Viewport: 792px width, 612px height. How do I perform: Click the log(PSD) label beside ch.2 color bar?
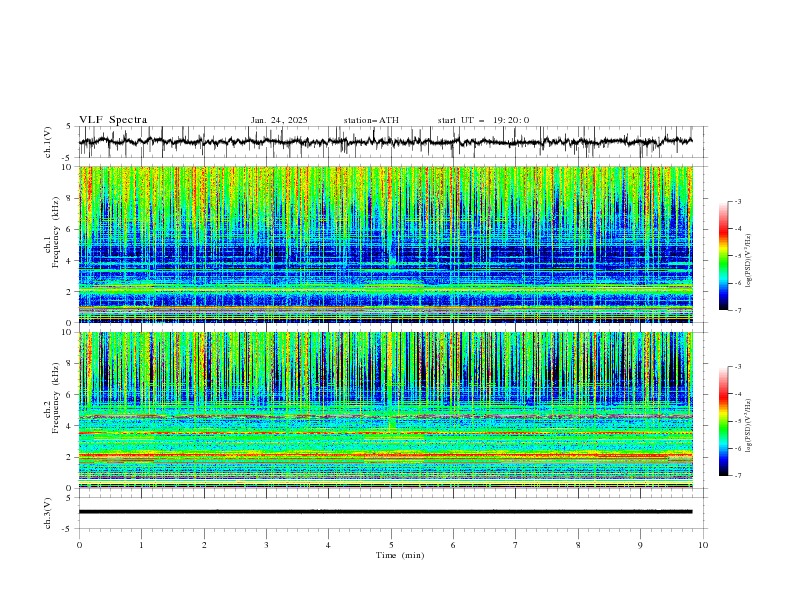(749, 425)
